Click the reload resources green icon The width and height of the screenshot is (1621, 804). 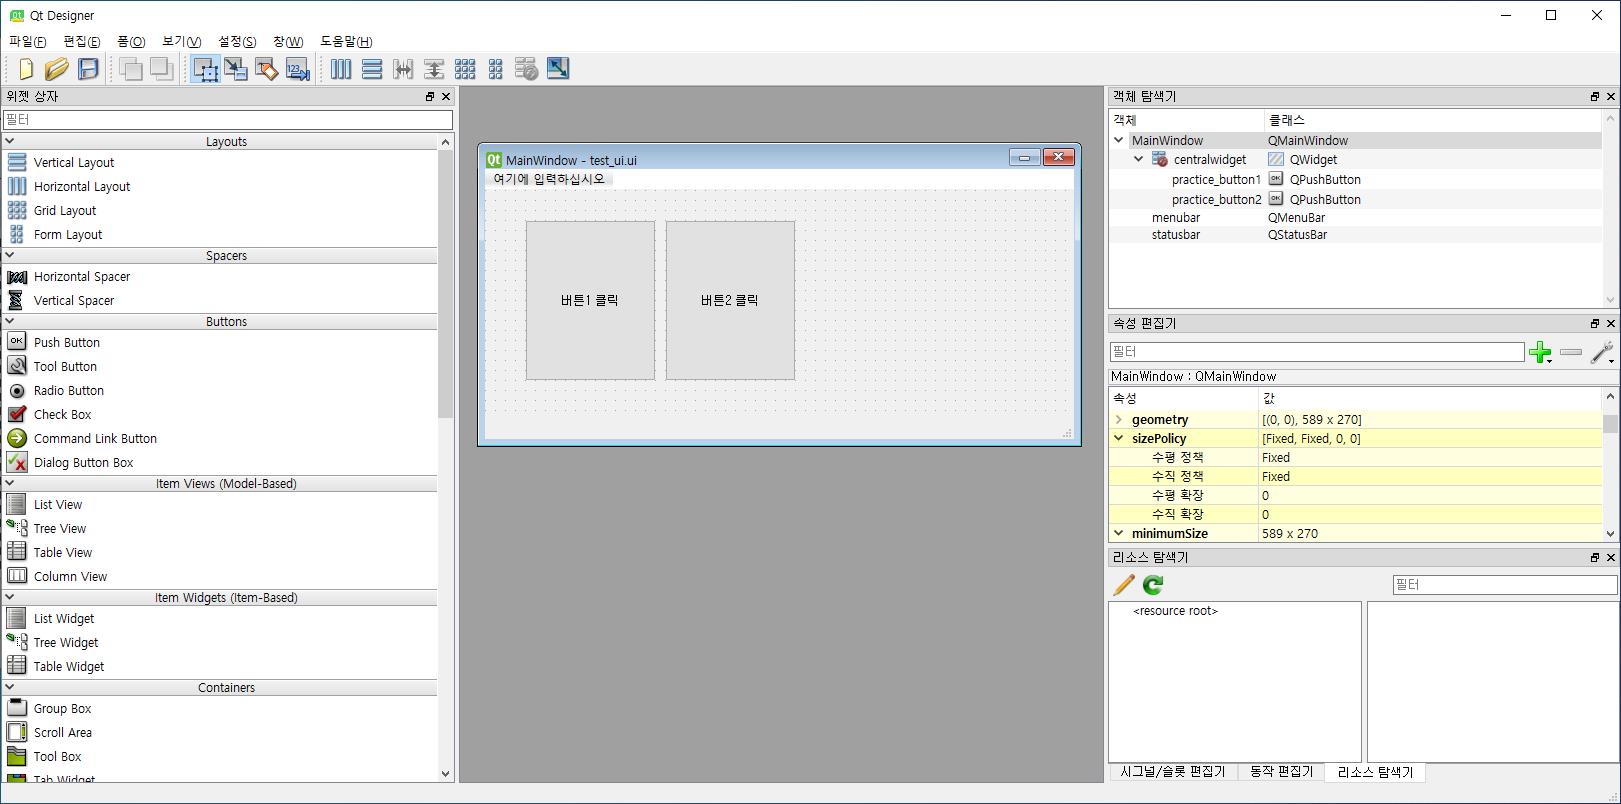coord(1153,585)
